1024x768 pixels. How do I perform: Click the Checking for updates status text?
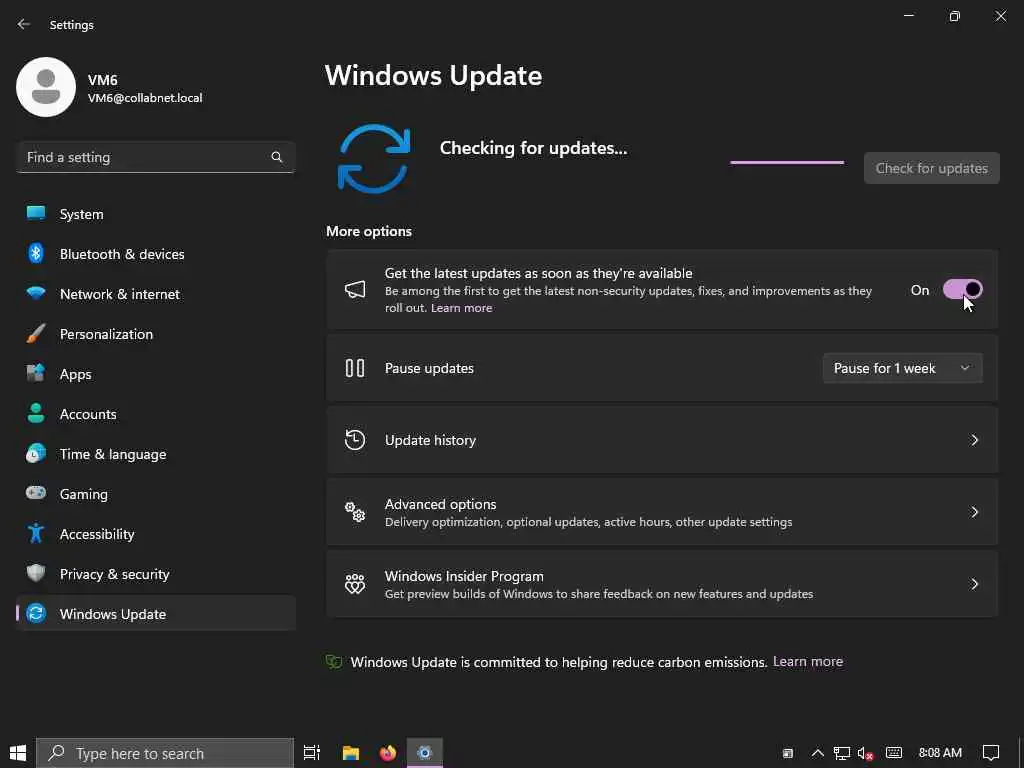533,148
